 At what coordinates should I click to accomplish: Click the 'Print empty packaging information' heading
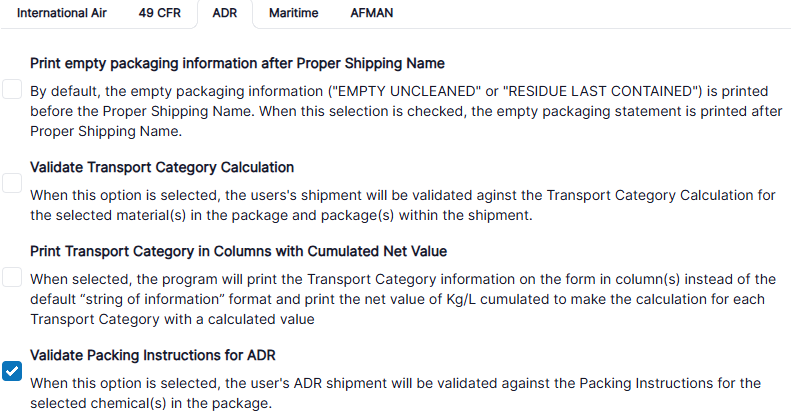point(237,63)
